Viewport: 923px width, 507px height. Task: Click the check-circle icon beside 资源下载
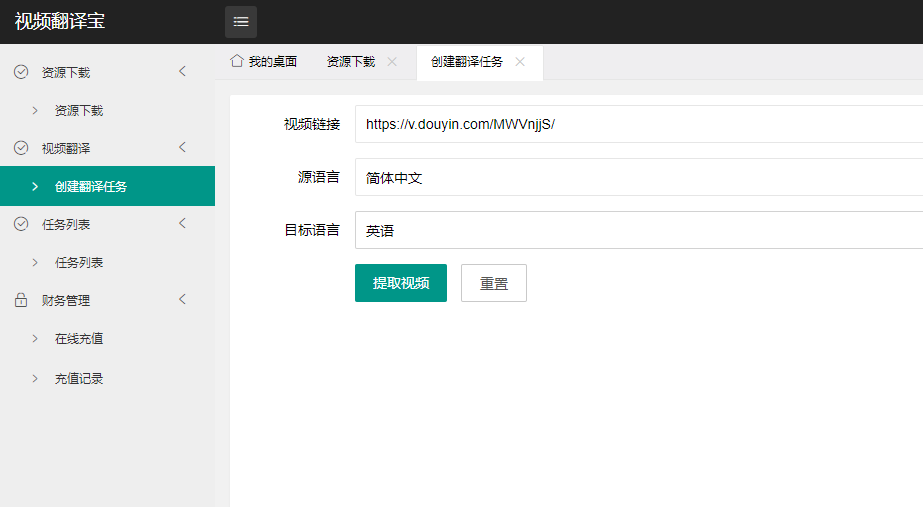tap(21, 73)
